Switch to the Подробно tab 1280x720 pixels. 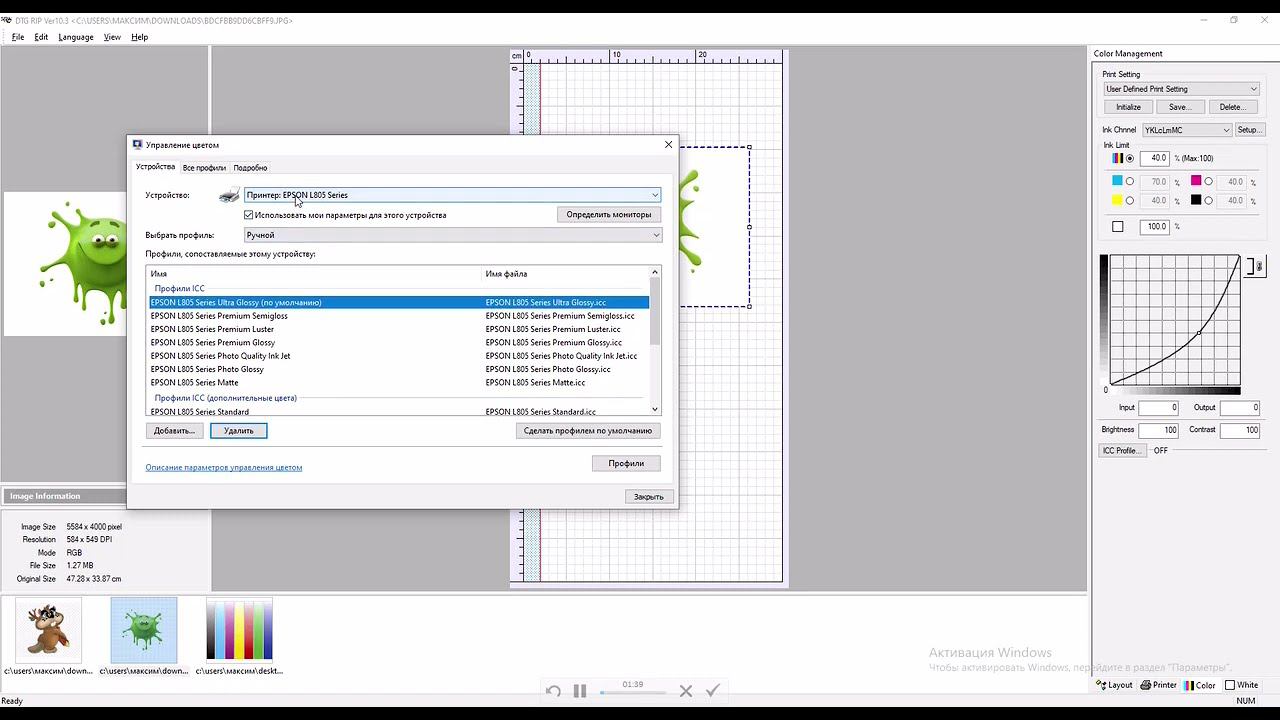click(250, 168)
